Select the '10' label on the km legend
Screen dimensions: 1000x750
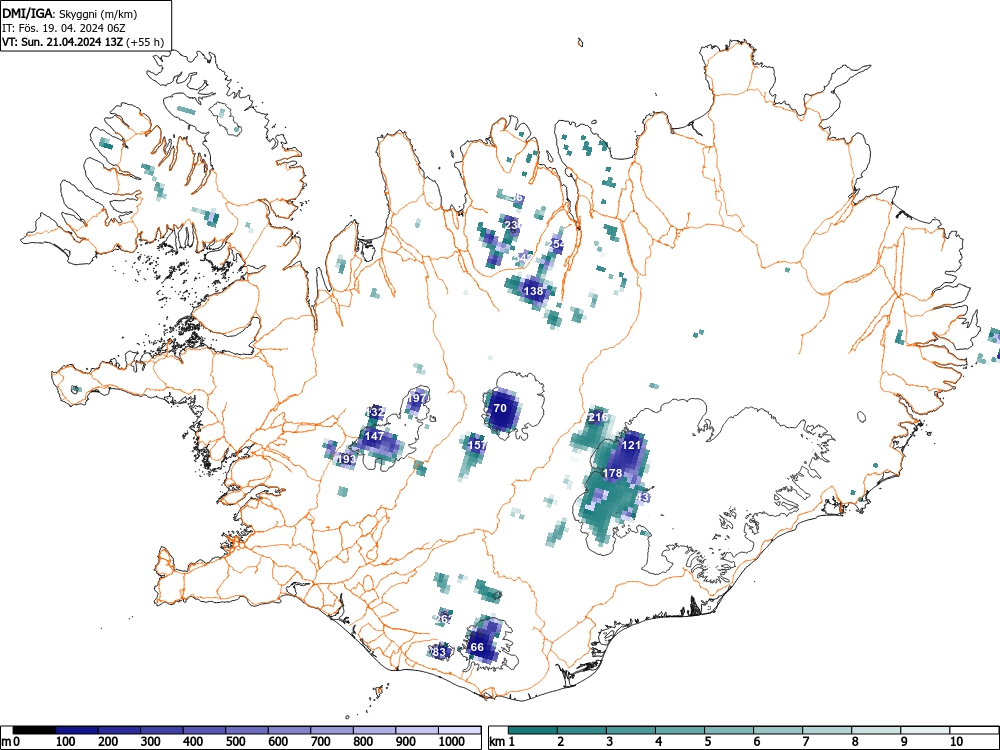pos(957,742)
